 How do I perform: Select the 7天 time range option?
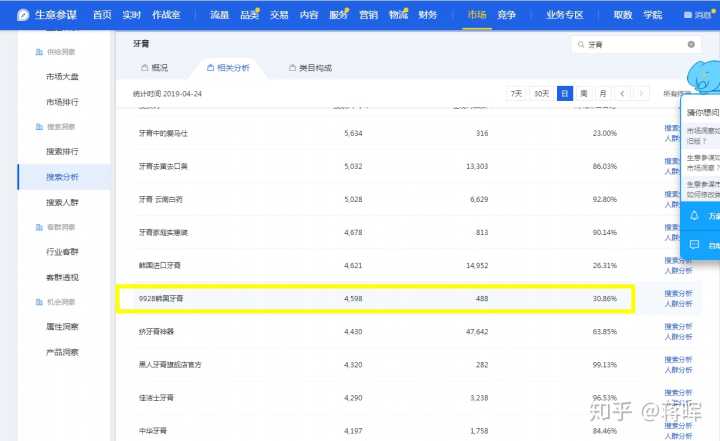point(516,93)
